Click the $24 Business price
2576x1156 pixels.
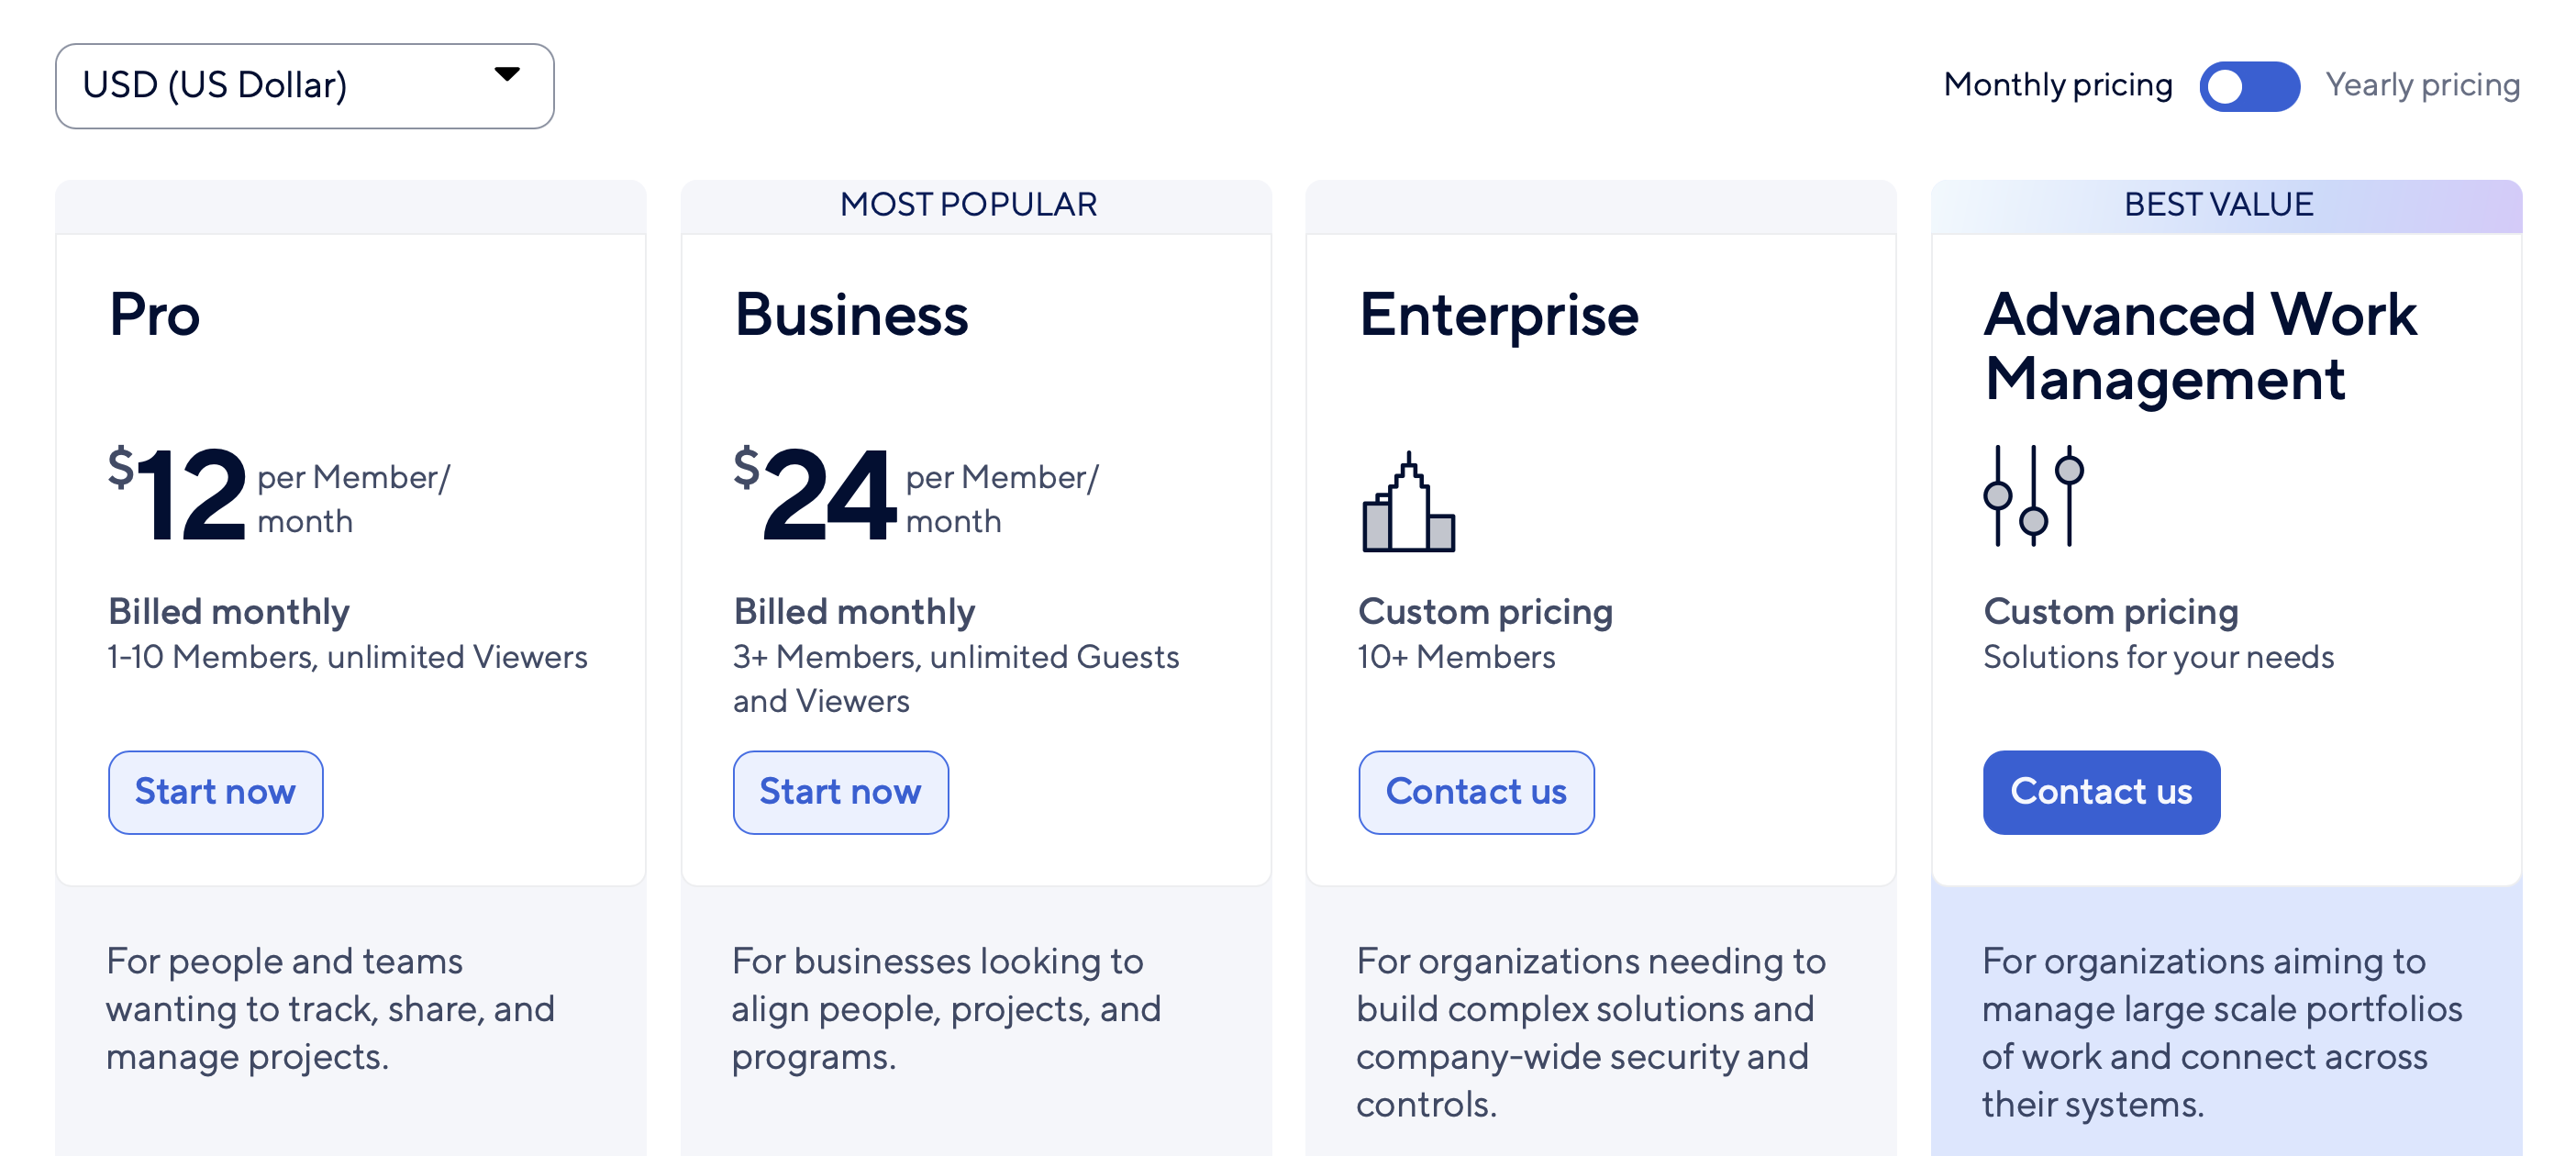point(814,494)
